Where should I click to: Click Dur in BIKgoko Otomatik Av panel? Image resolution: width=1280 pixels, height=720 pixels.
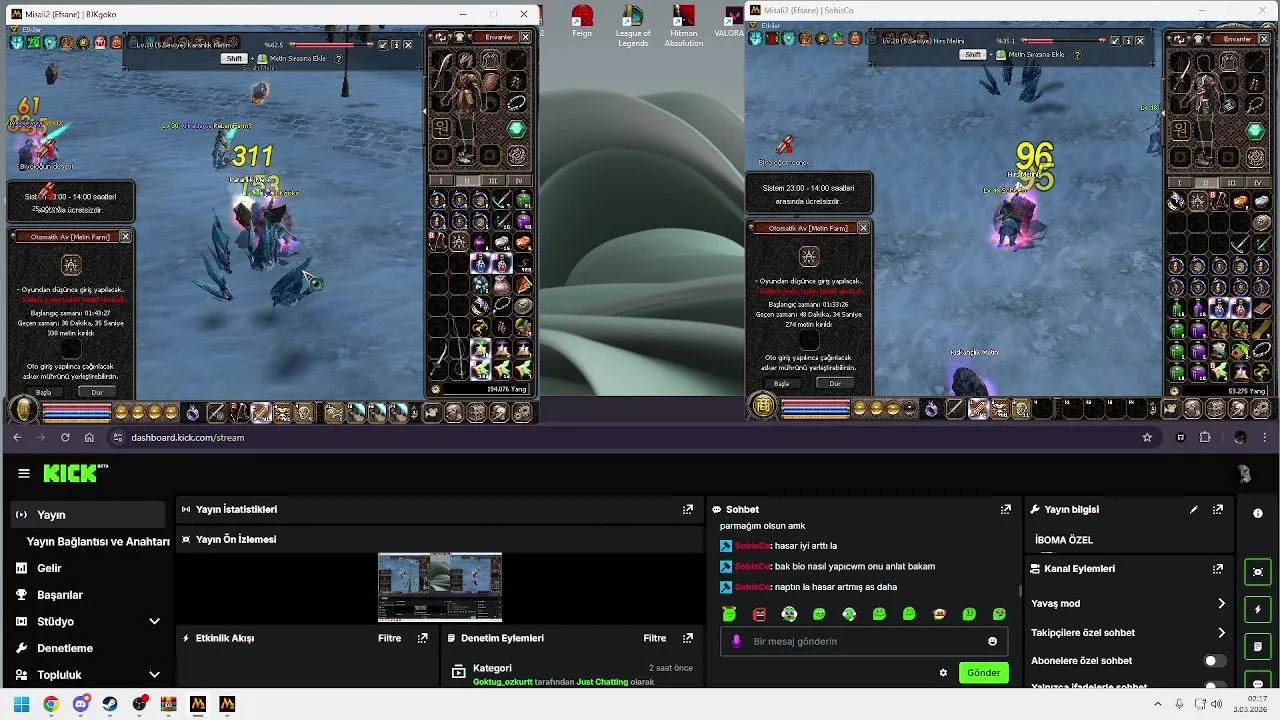click(97, 392)
